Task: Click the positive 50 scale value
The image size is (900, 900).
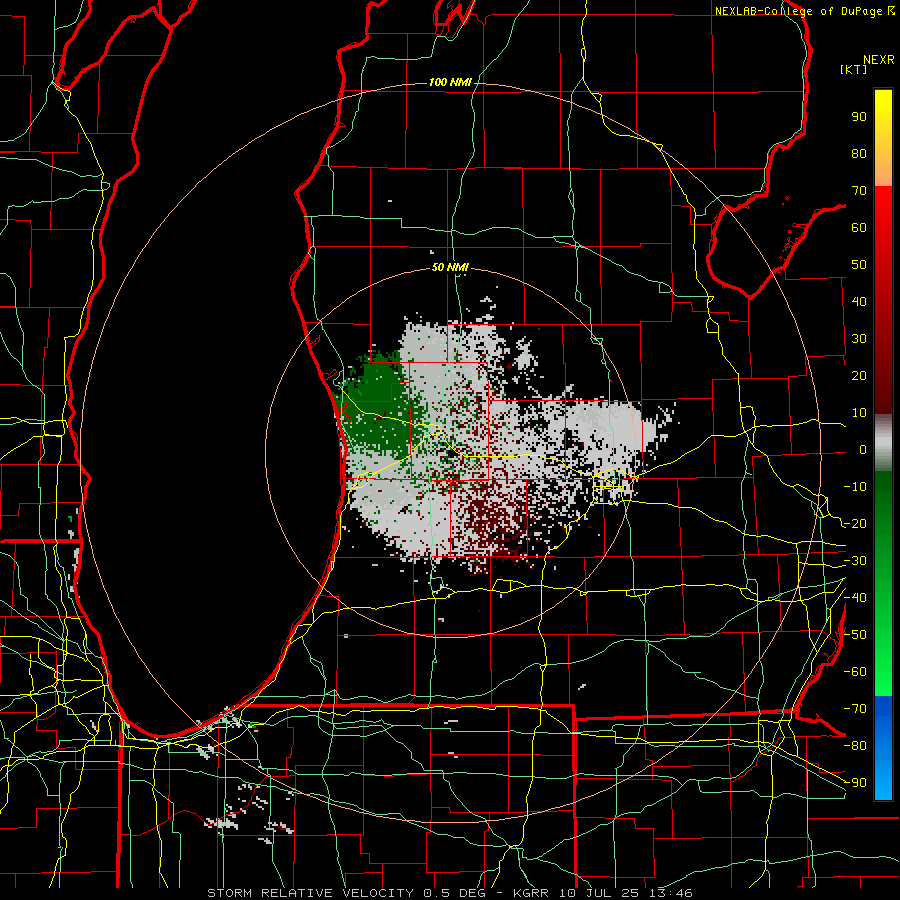Action: point(859,265)
